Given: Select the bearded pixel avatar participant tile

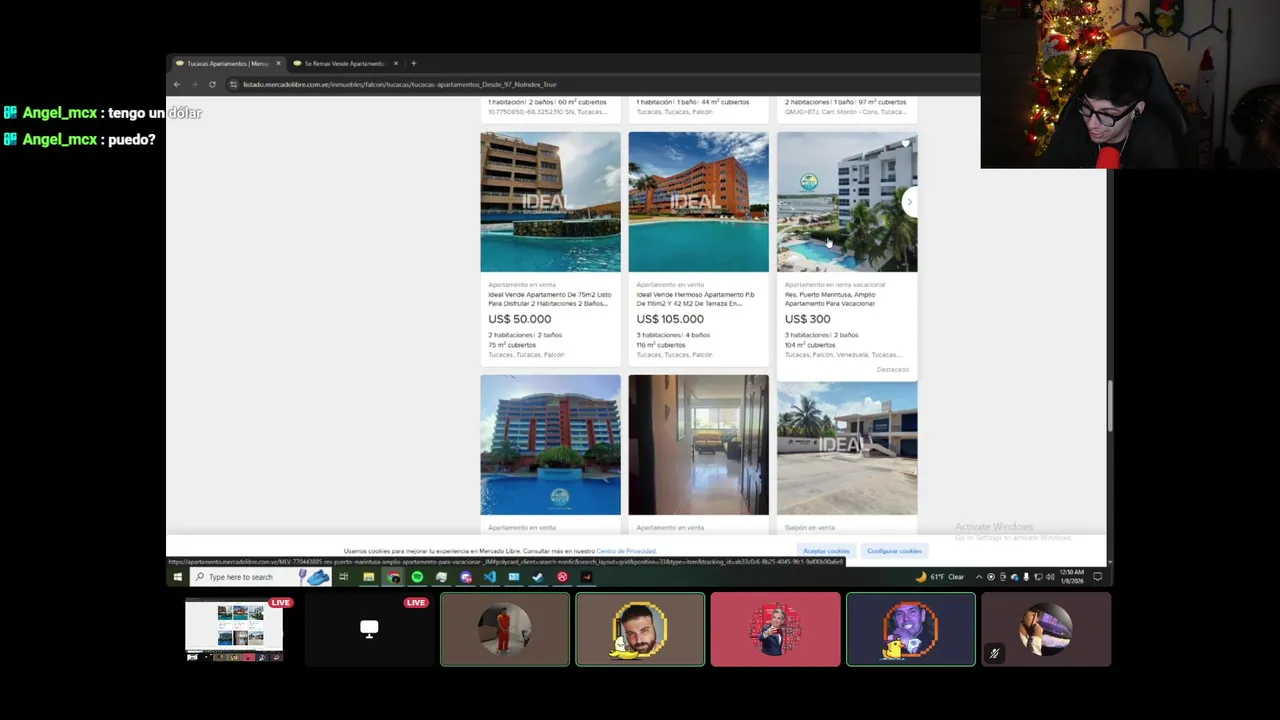Looking at the screenshot, I should [640, 630].
